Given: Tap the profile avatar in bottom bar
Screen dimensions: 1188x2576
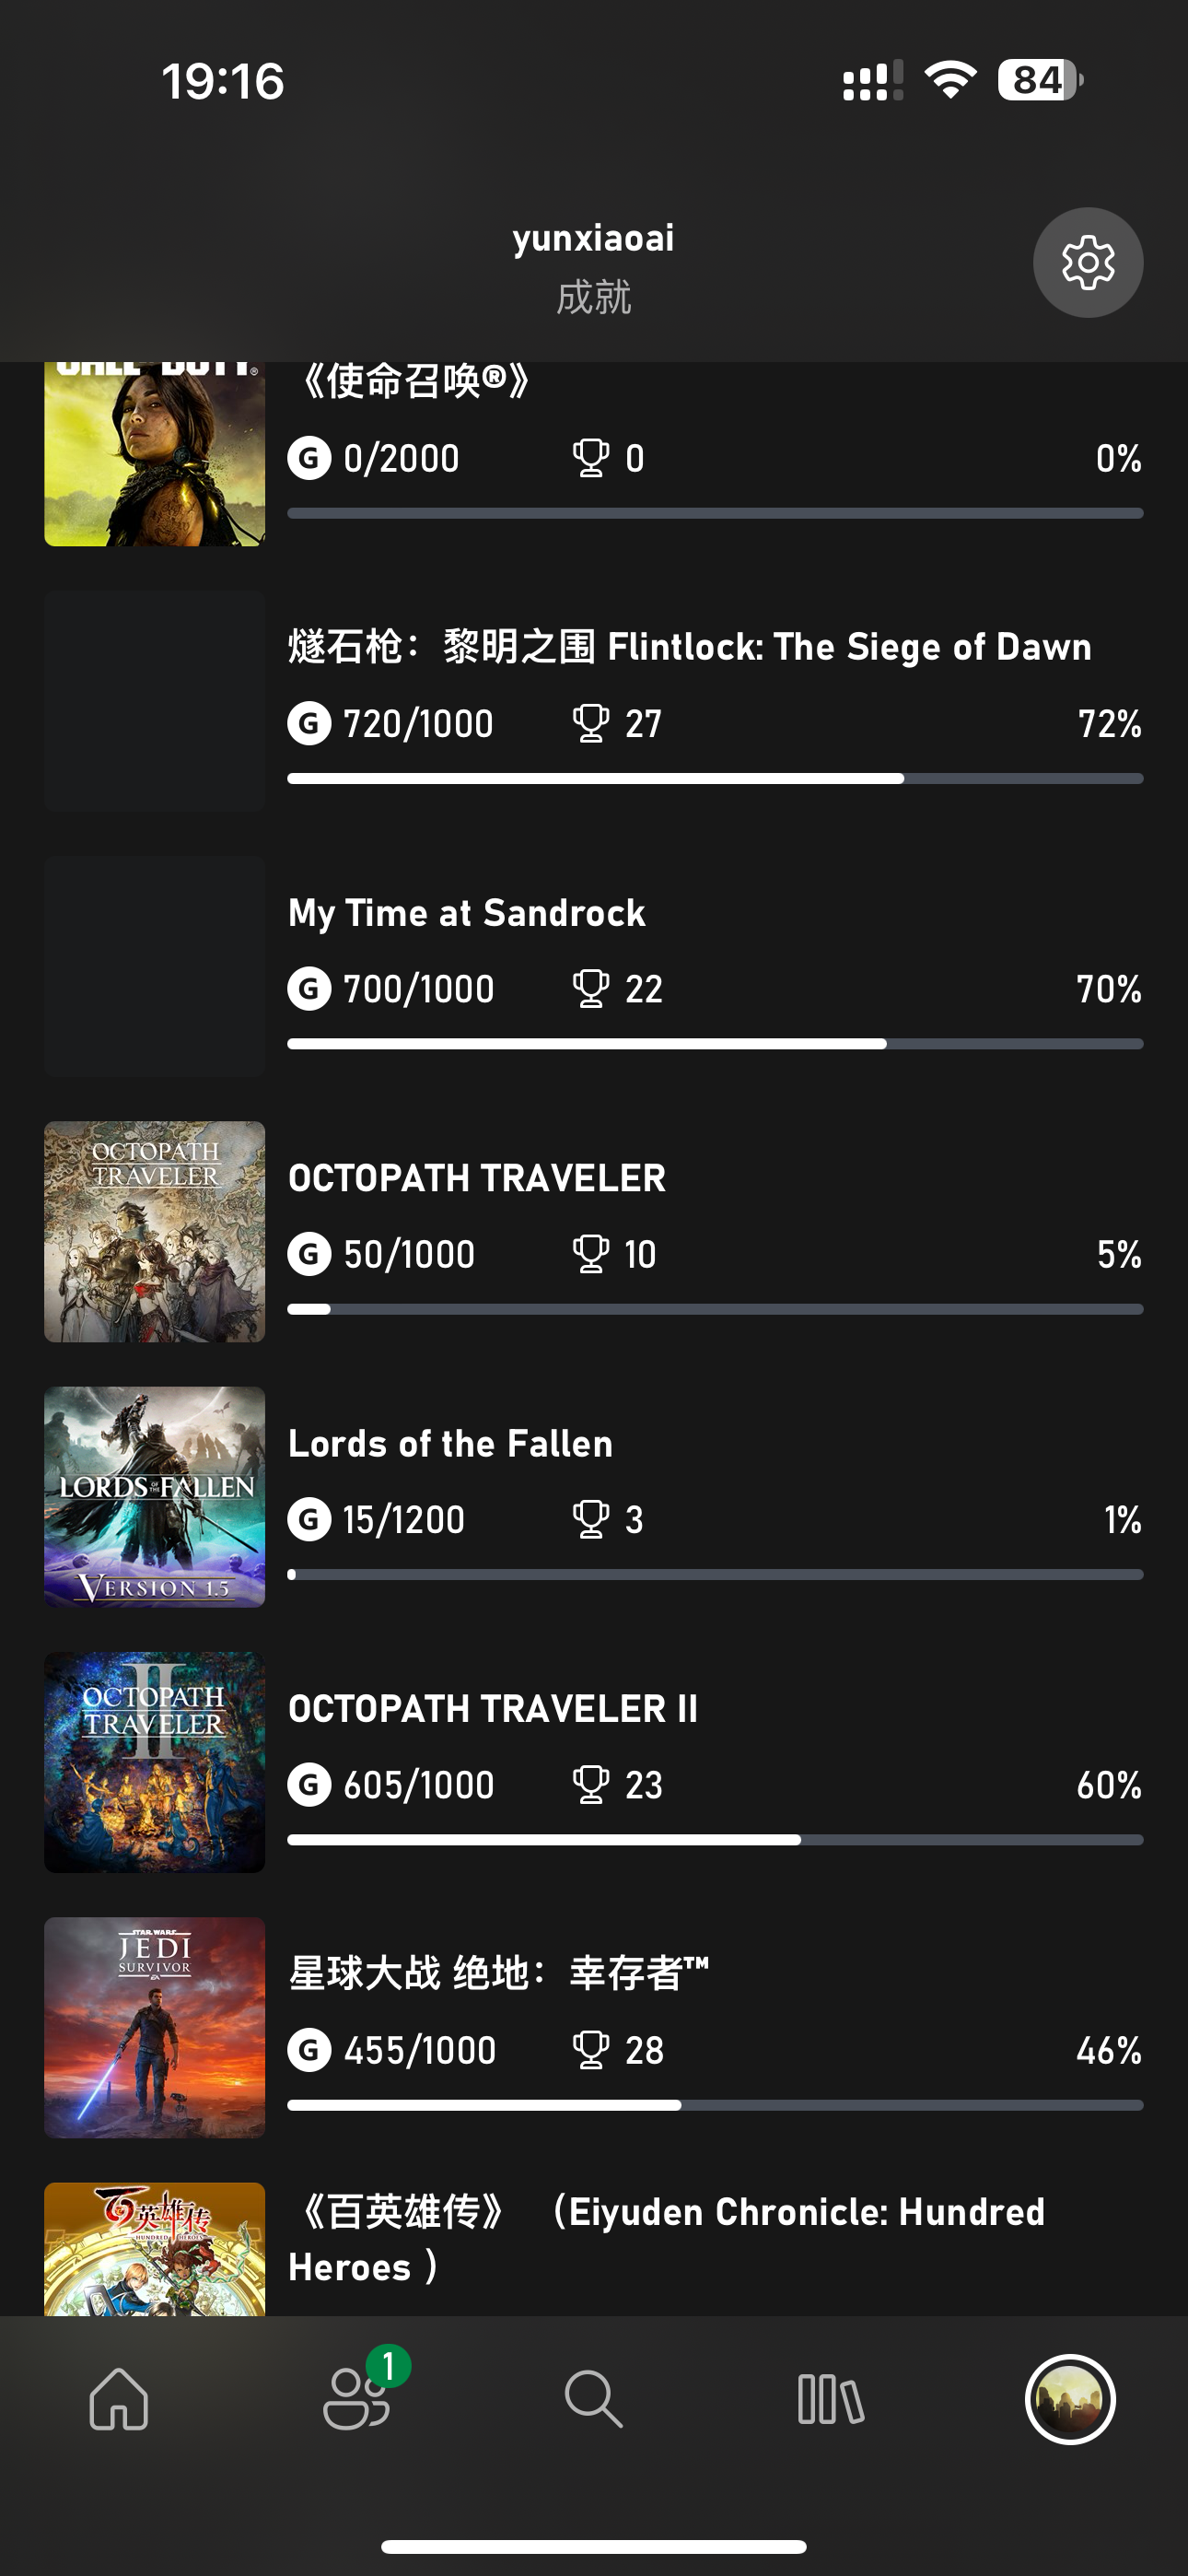Looking at the screenshot, I should (x=1069, y=2398).
